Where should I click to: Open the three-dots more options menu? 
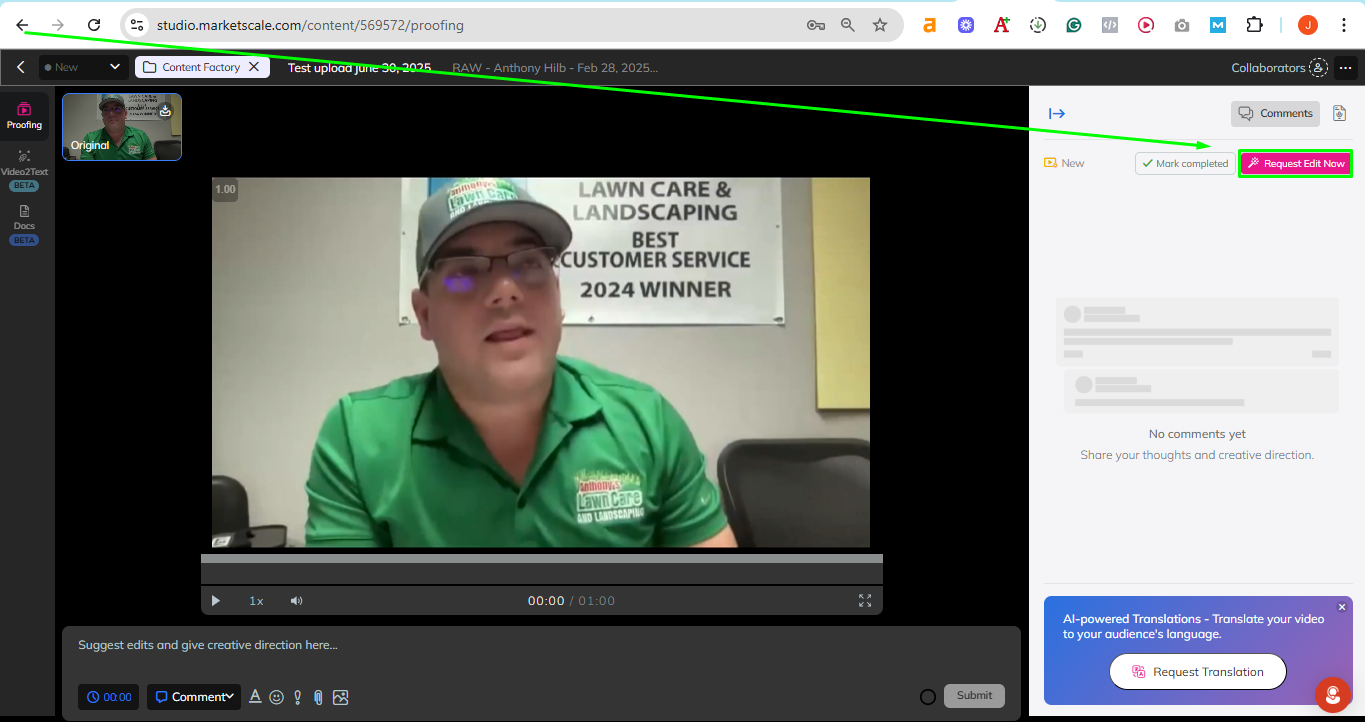pos(1346,68)
